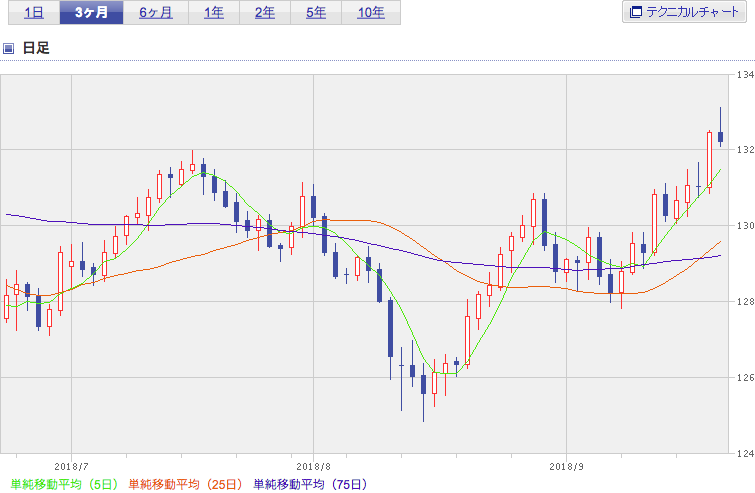The height and width of the screenshot is (493, 755).
Task: Click the 2018/9 date axis label
Action: [566, 467]
